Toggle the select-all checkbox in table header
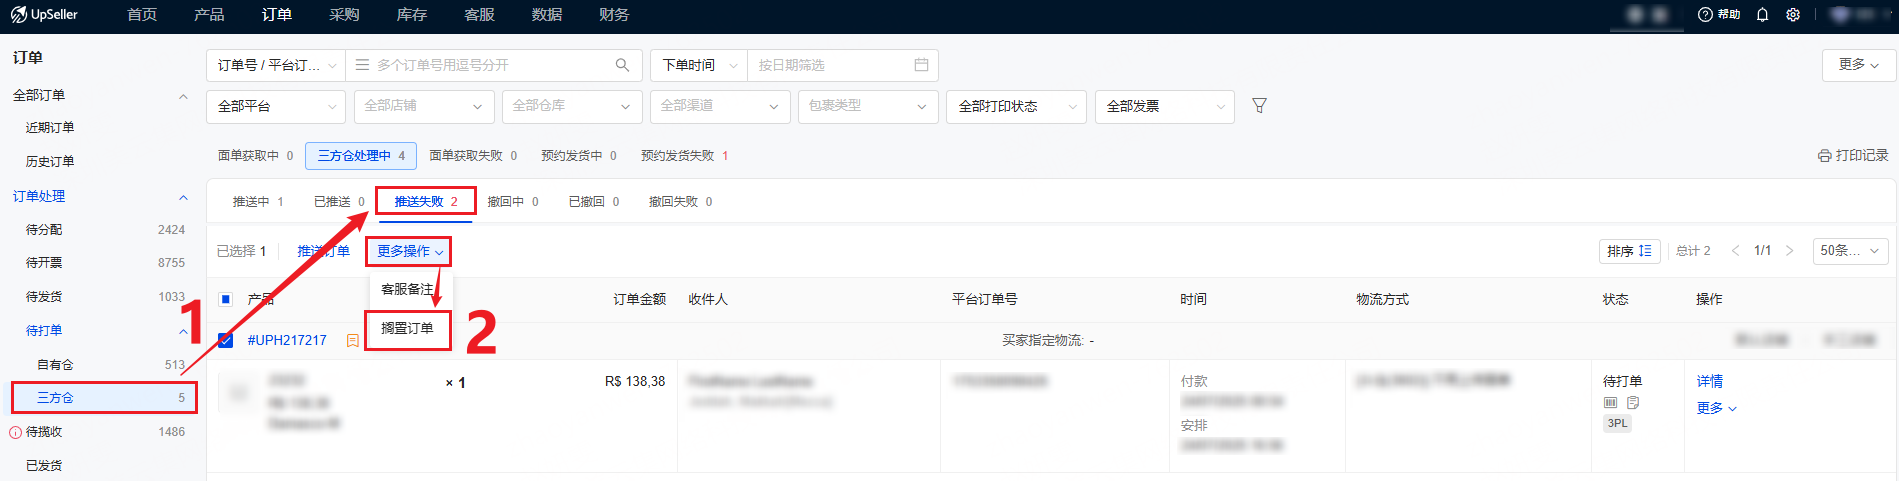 [226, 299]
